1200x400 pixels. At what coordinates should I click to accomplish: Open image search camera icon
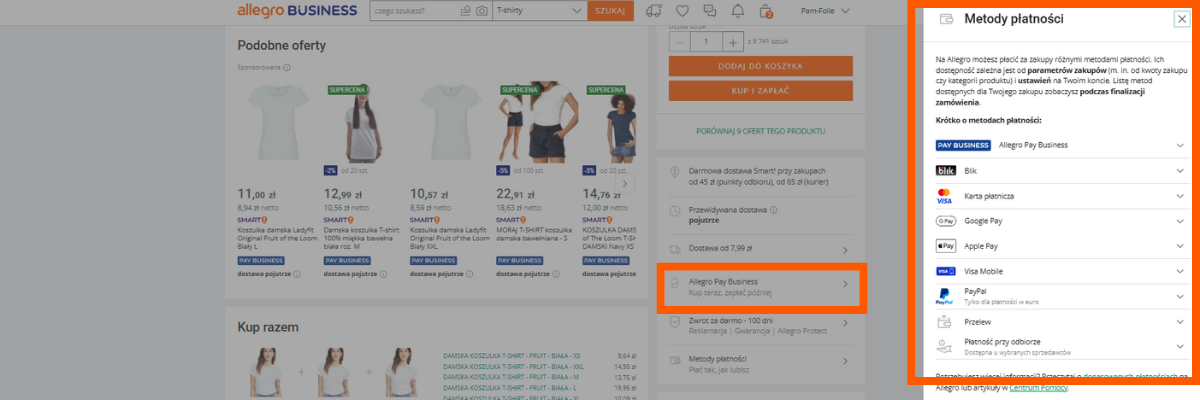point(481,11)
